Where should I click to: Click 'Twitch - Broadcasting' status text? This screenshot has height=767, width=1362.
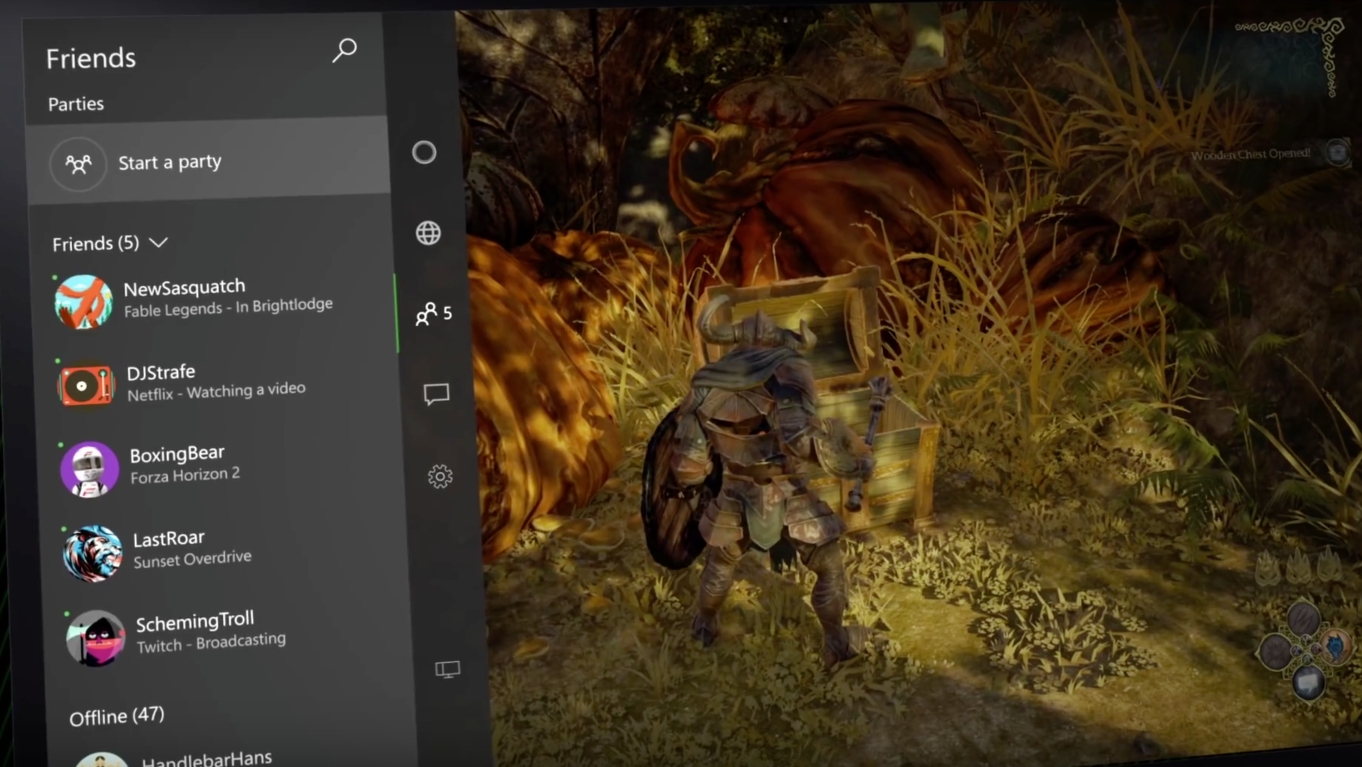211,643
